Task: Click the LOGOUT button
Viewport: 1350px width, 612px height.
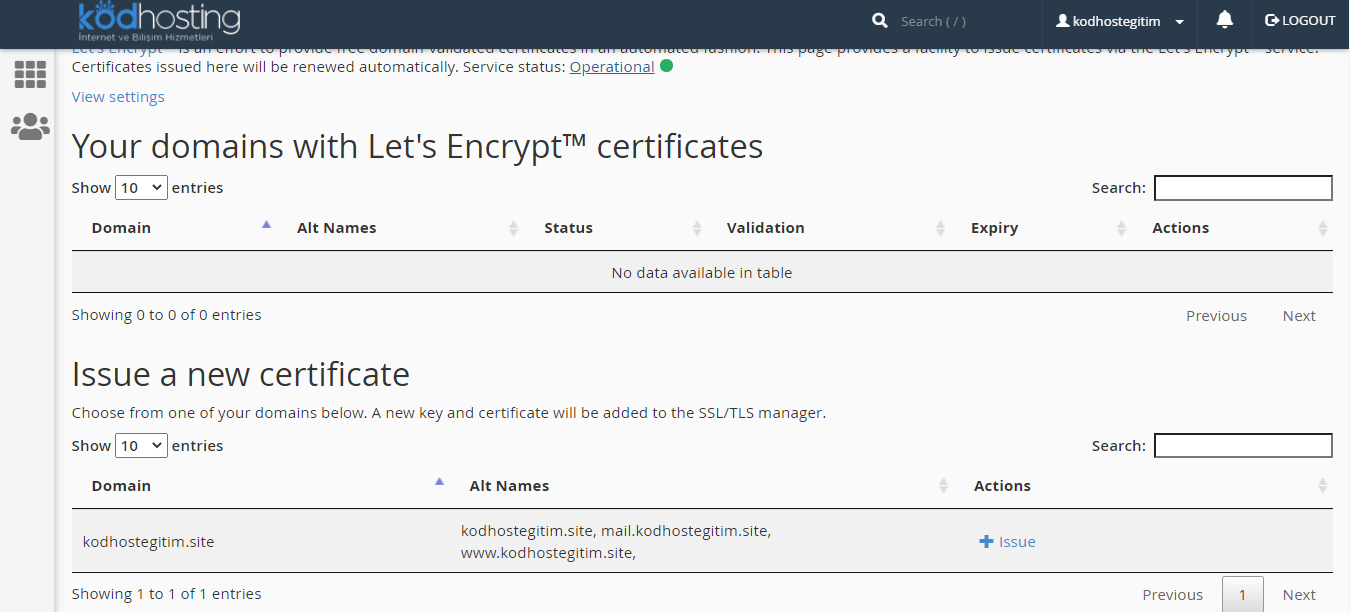Action: tap(1300, 21)
